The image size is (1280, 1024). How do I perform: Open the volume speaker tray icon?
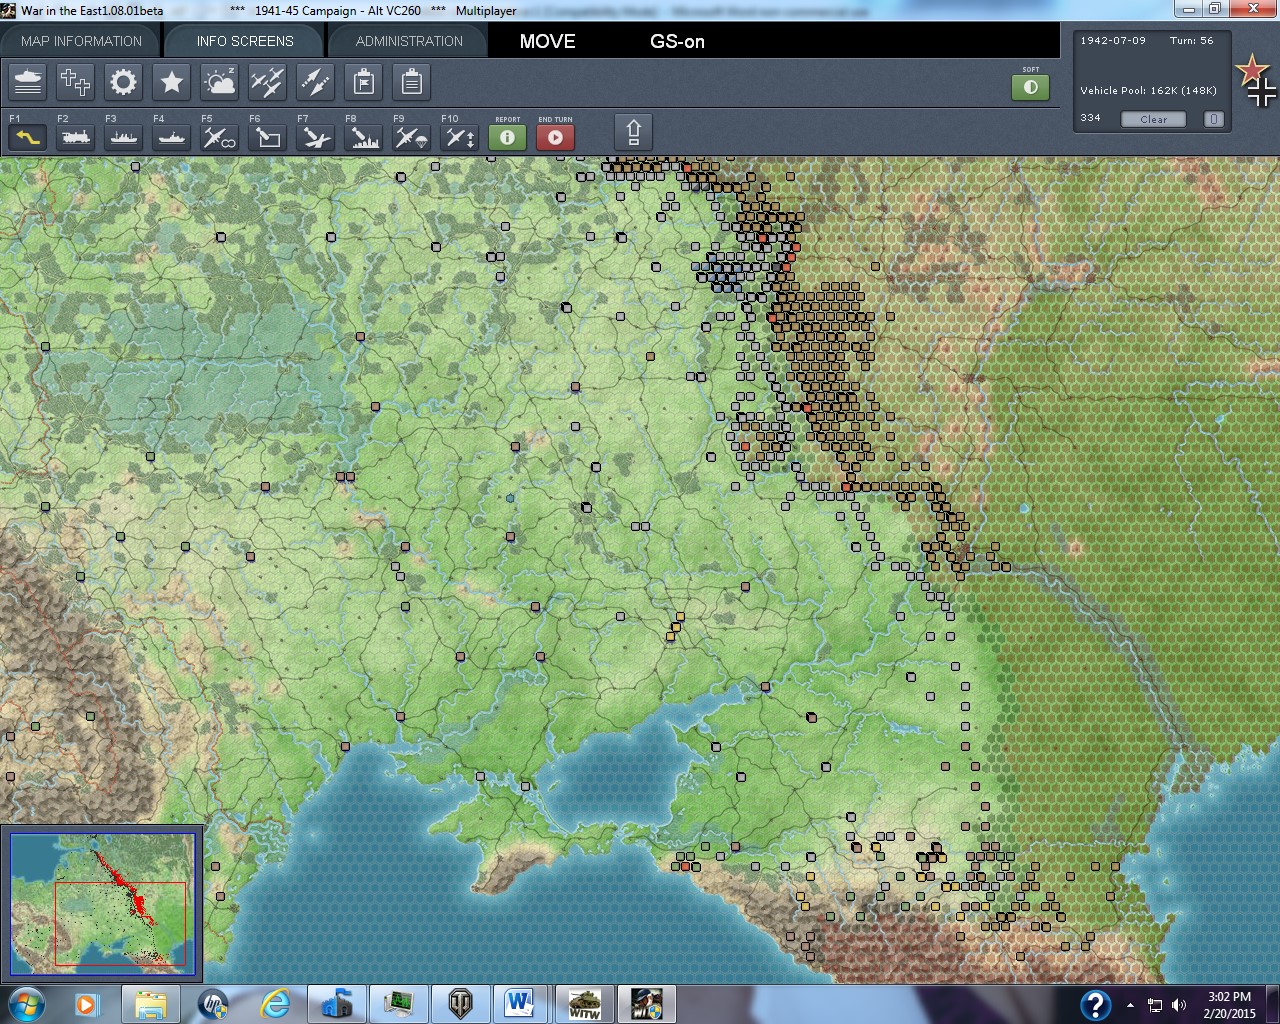point(1178,1005)
